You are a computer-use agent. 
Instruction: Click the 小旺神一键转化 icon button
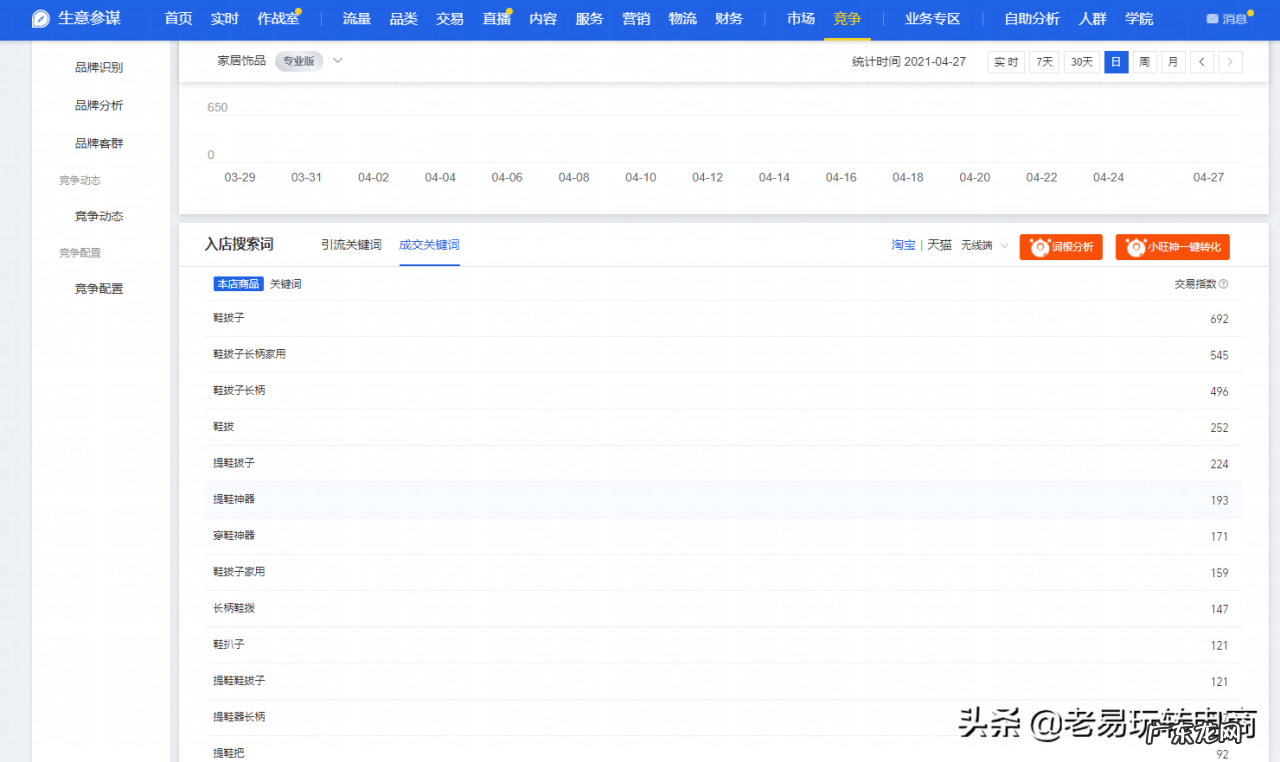point(1172,247)
